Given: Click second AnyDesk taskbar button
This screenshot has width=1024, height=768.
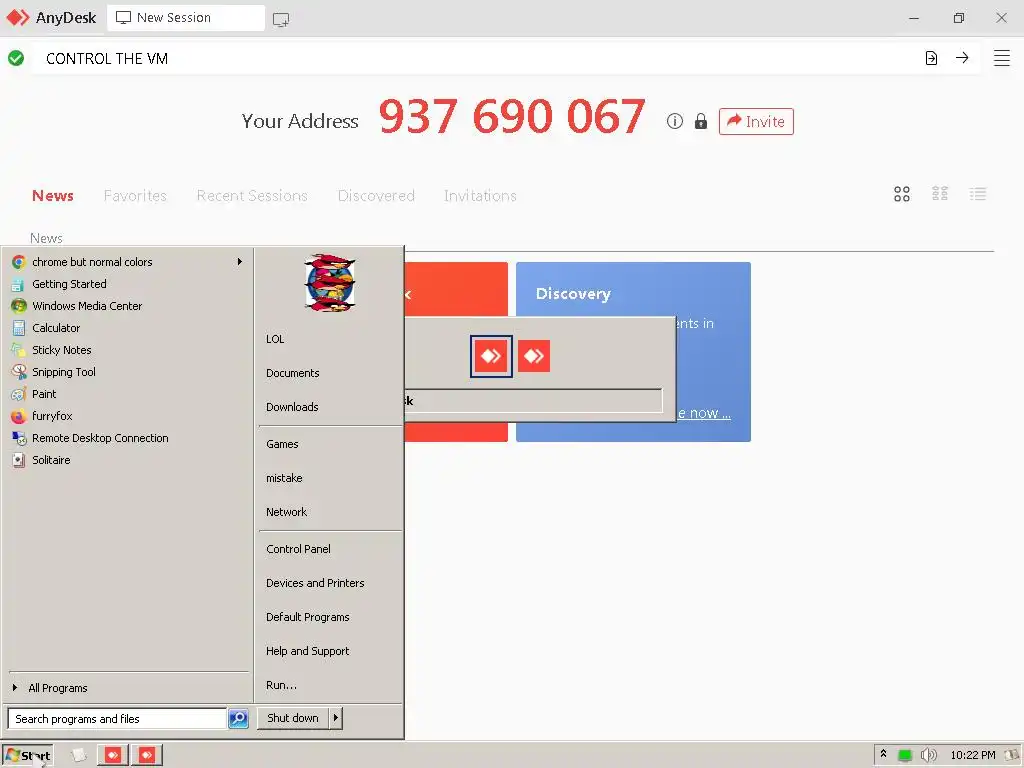Looking at the screenshot, I should point(147,756).
